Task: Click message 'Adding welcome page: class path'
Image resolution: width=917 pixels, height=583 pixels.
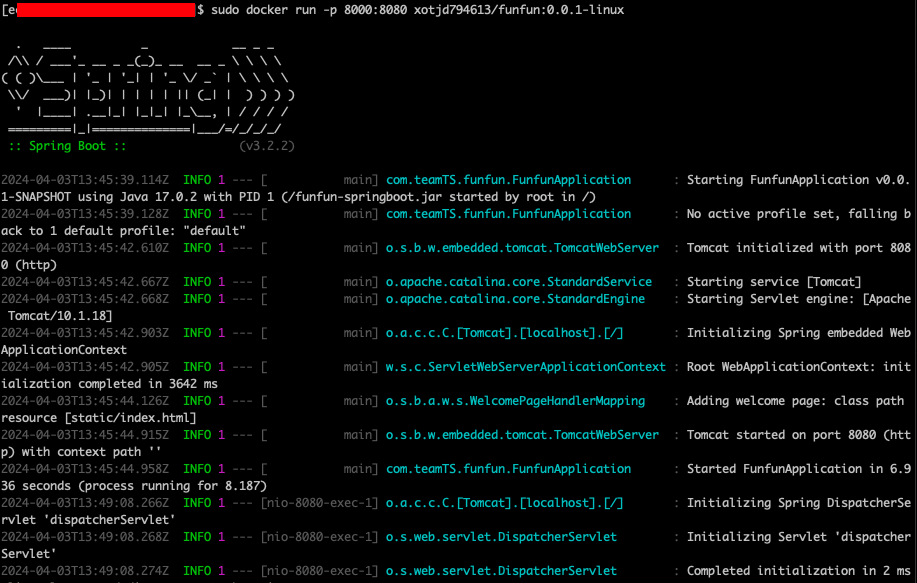Action: [x=795, y=401]
